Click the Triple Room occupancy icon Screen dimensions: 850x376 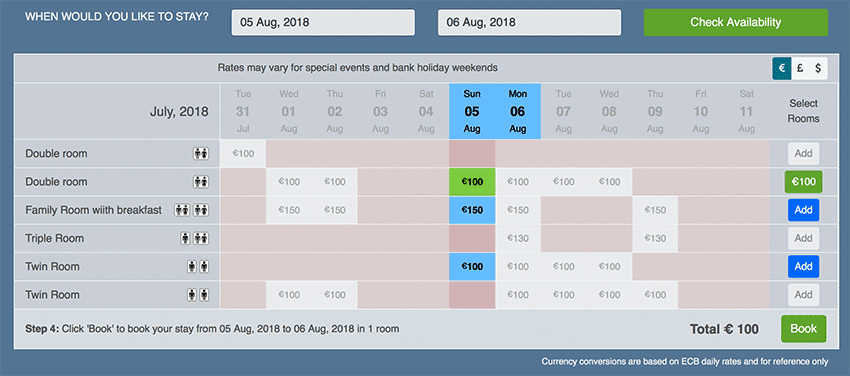(194, 238)
